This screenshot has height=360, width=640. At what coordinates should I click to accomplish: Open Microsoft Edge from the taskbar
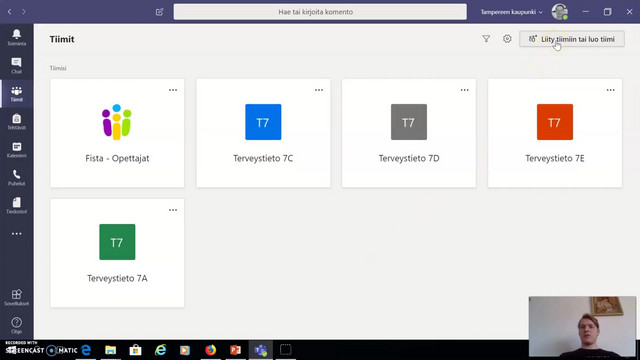pos(86,350)
